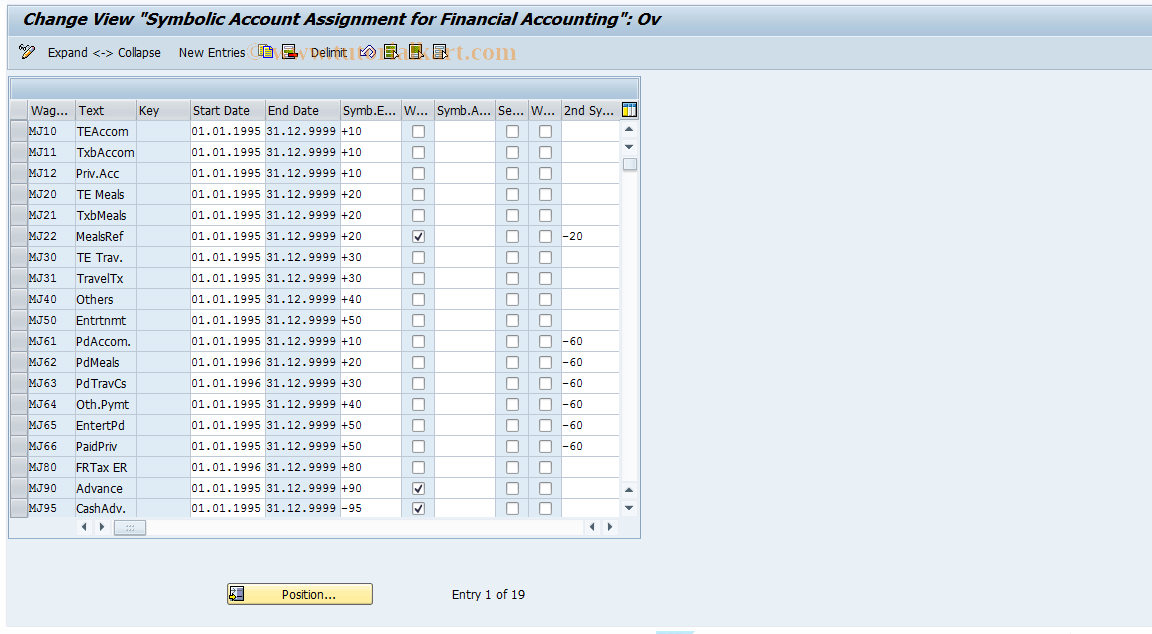Click left arrow at right end of horizontal scrollbar

(x=592, y=527)
